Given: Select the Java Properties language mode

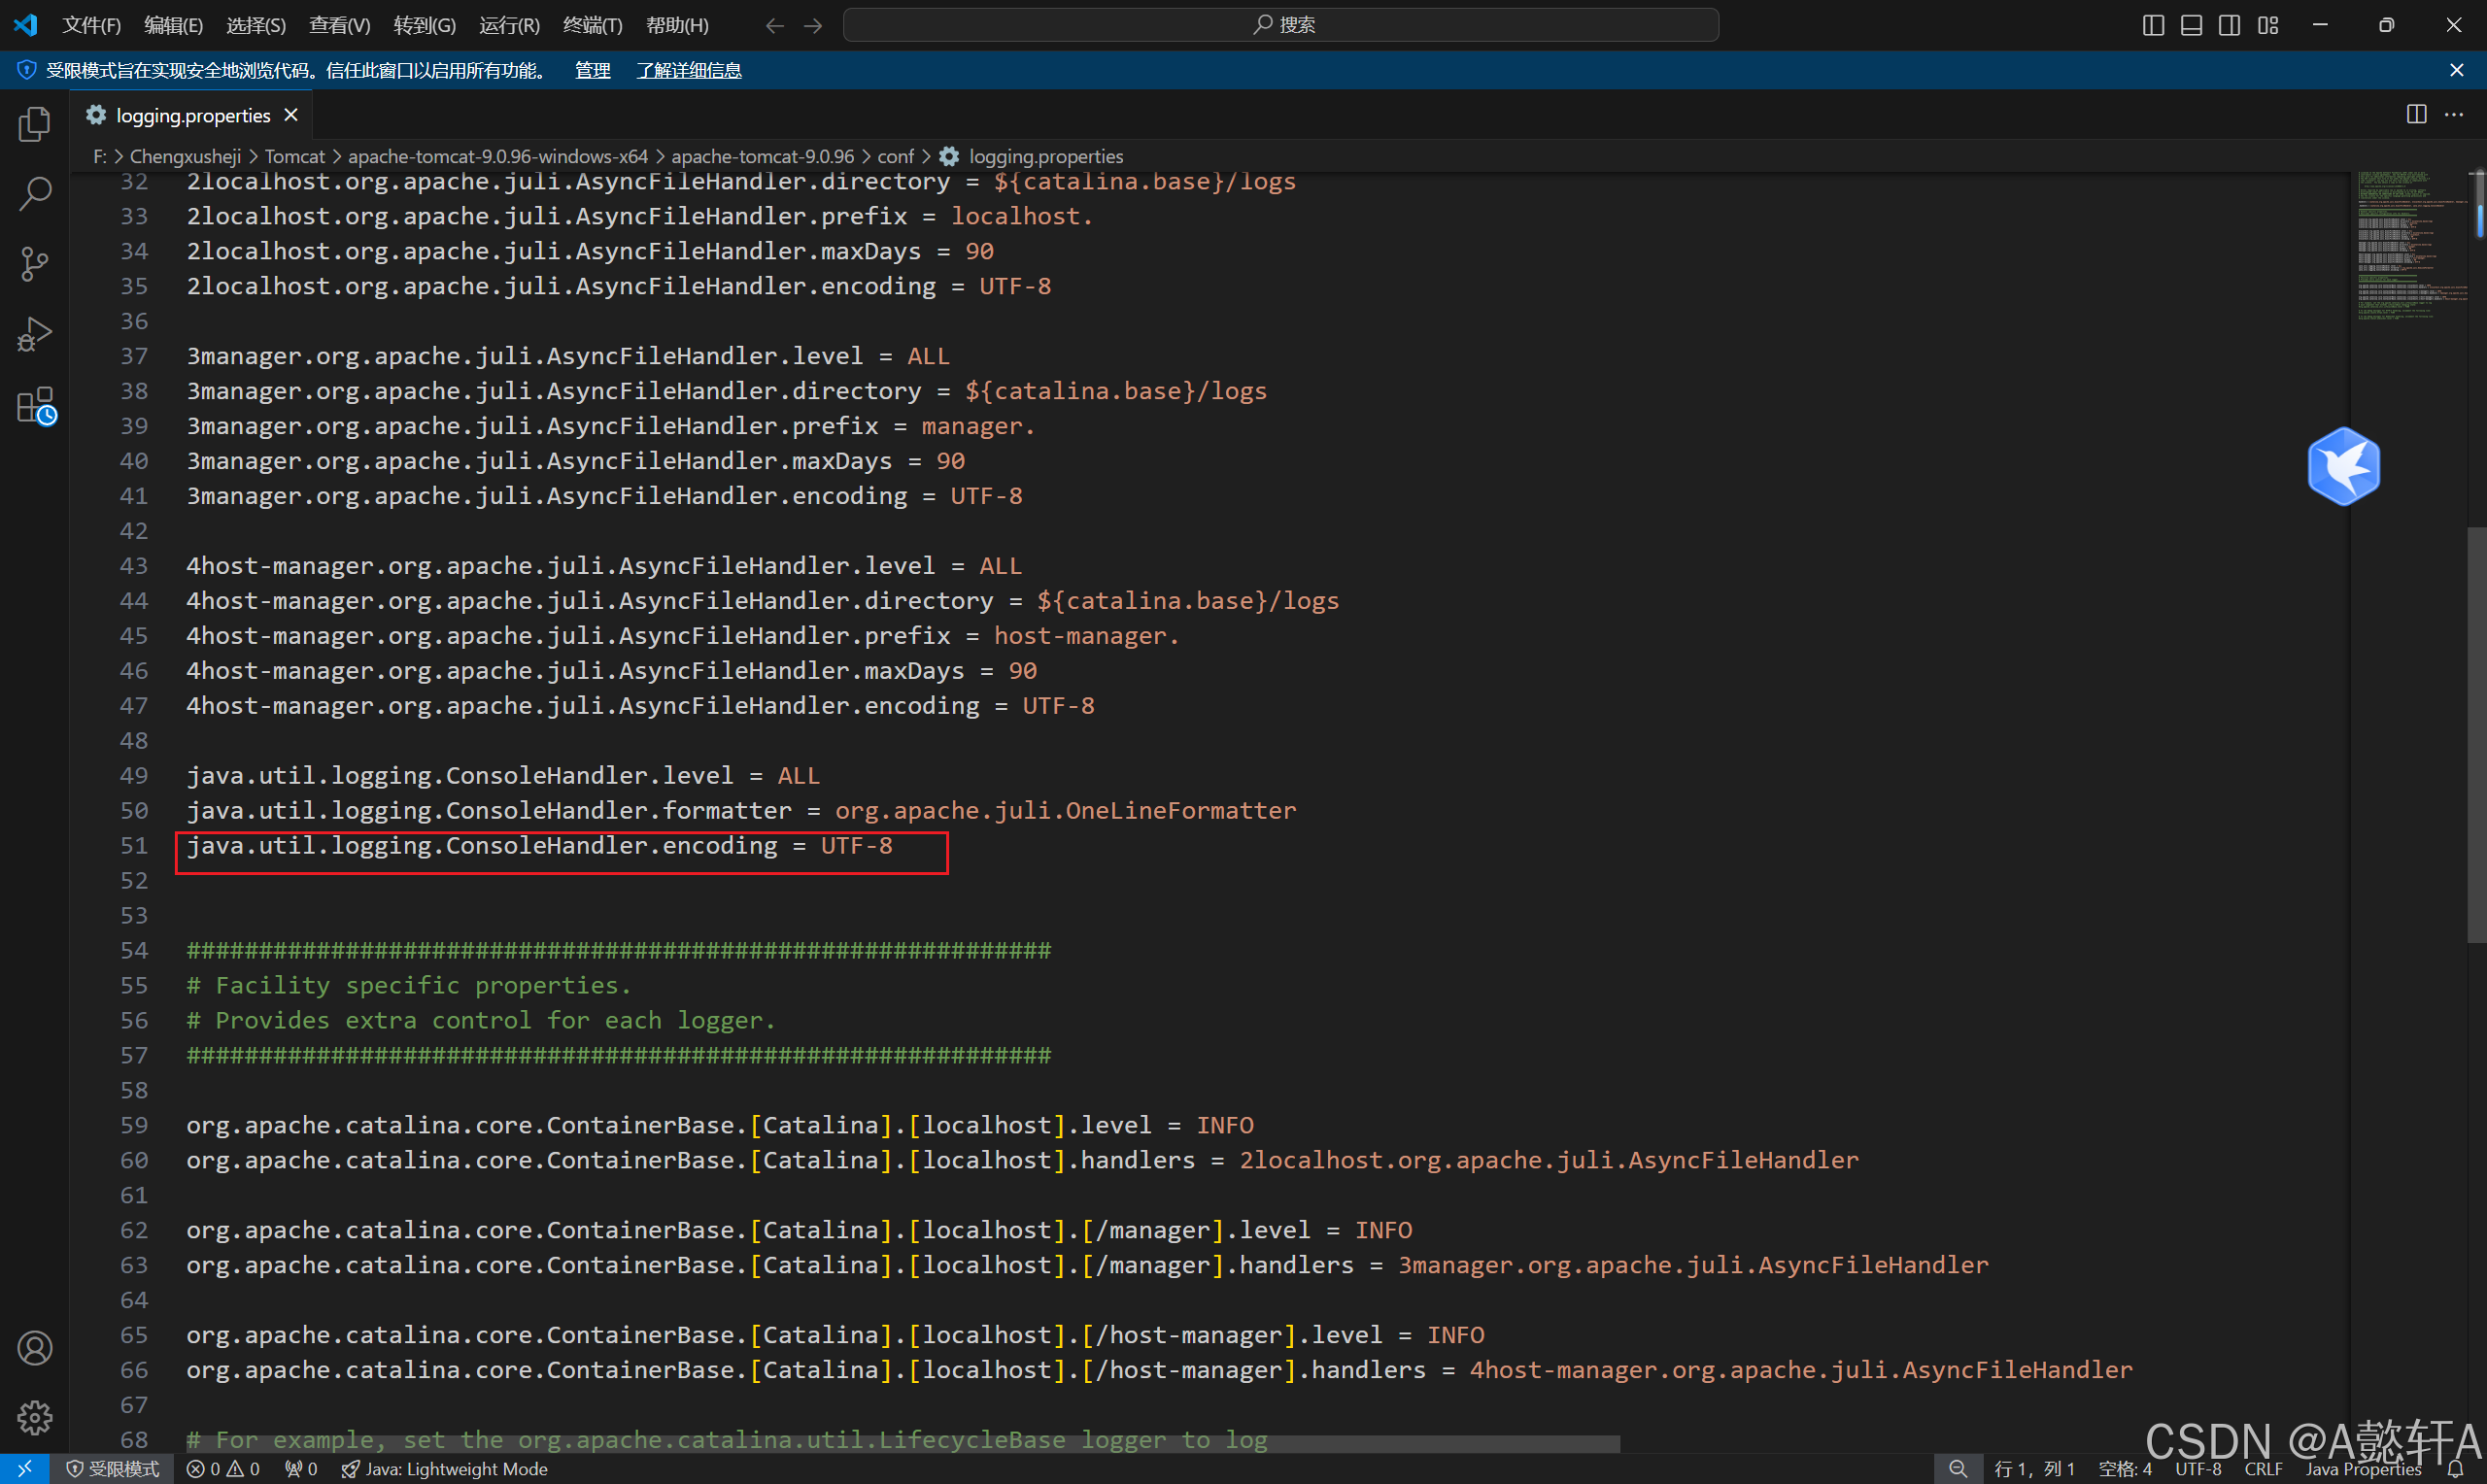Looking at the screenshot, I should coord(2362,1469).
